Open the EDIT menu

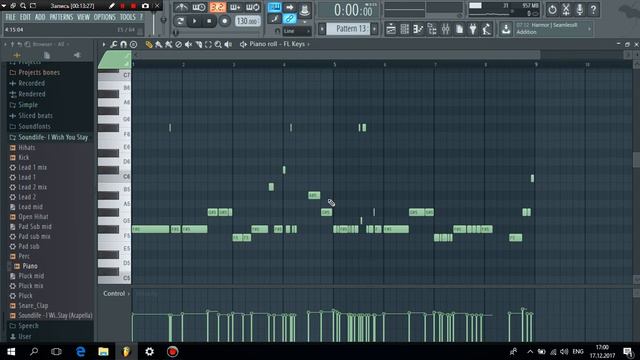click(25, 17)
